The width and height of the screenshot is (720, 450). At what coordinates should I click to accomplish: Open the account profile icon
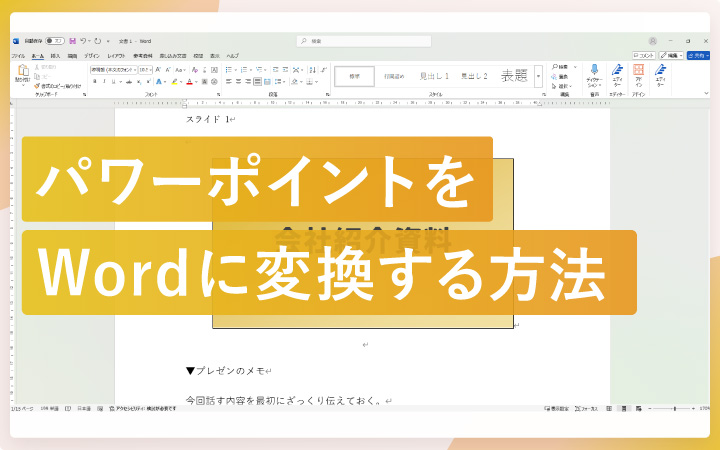[652, 41]
